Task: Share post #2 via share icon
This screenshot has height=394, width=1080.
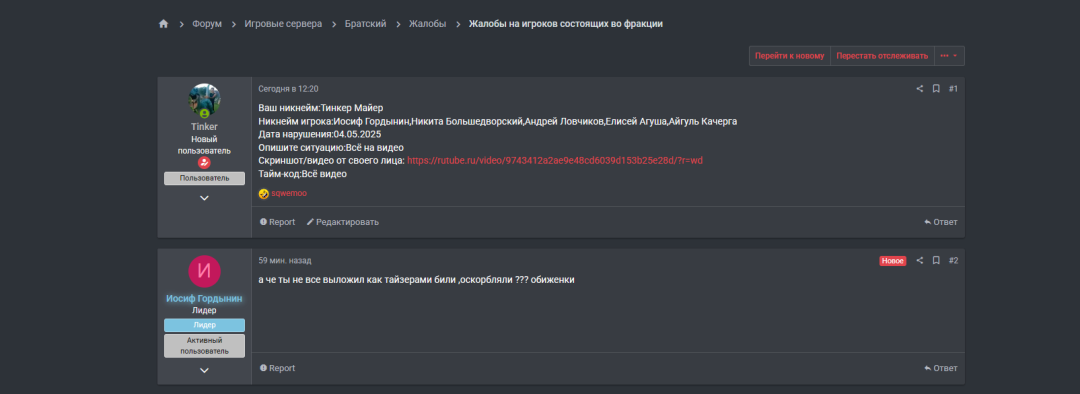Action: pos(920,260)
